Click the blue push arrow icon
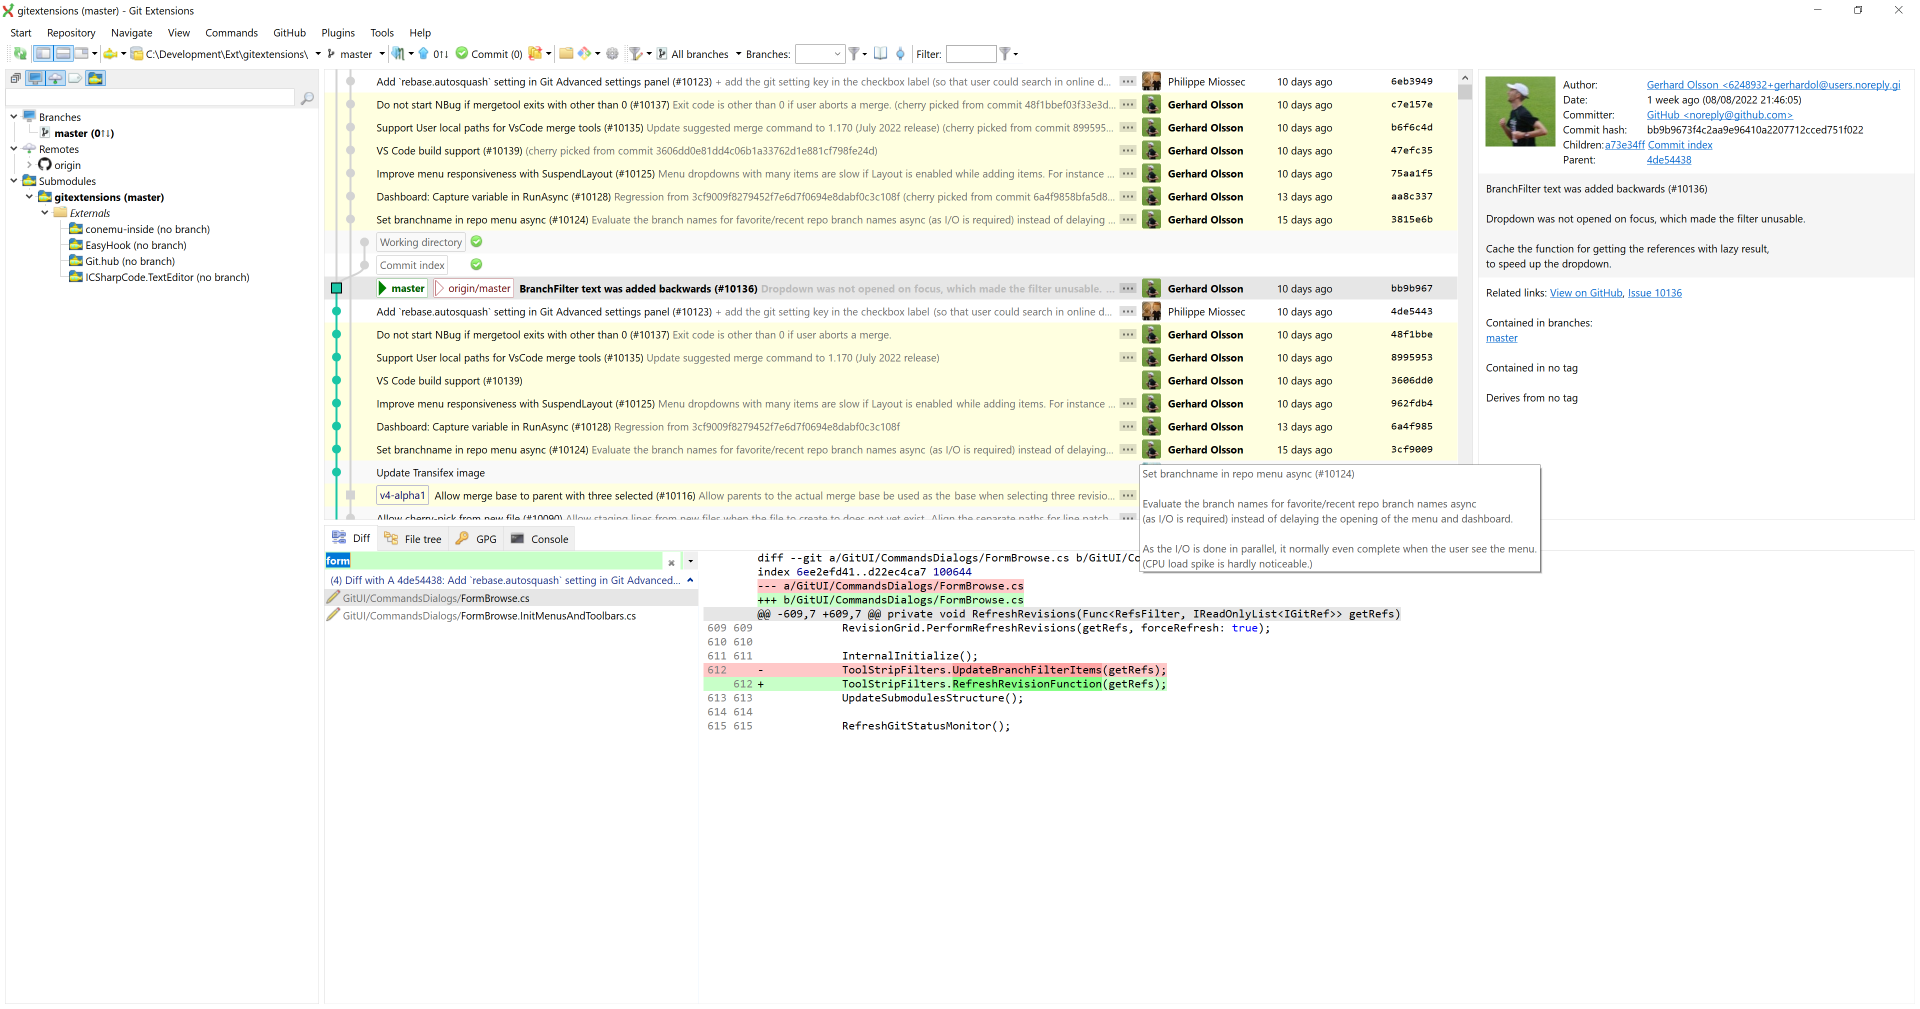This screenshot has height=1009, width=1920. coord(421,54)
